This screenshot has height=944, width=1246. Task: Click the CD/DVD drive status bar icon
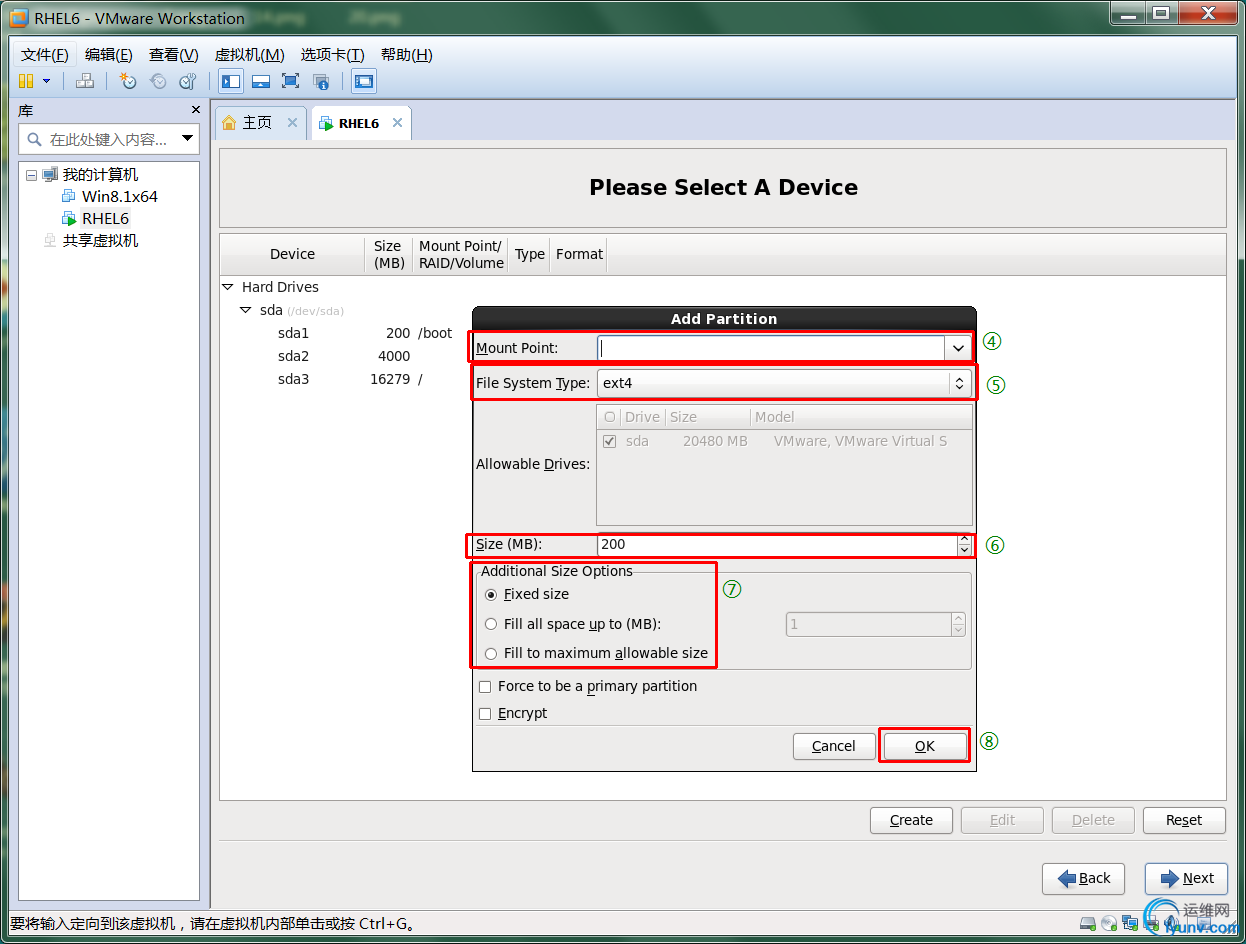pos(1108,923)
